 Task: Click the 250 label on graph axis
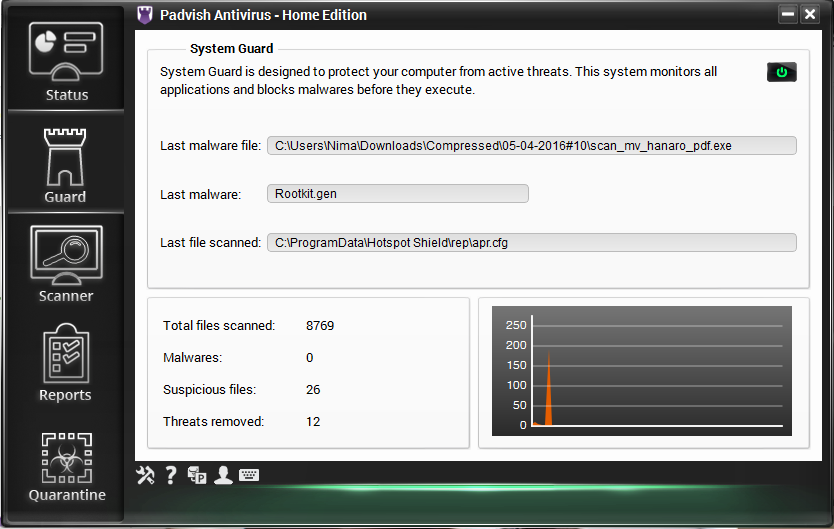(x=515, y=325)
